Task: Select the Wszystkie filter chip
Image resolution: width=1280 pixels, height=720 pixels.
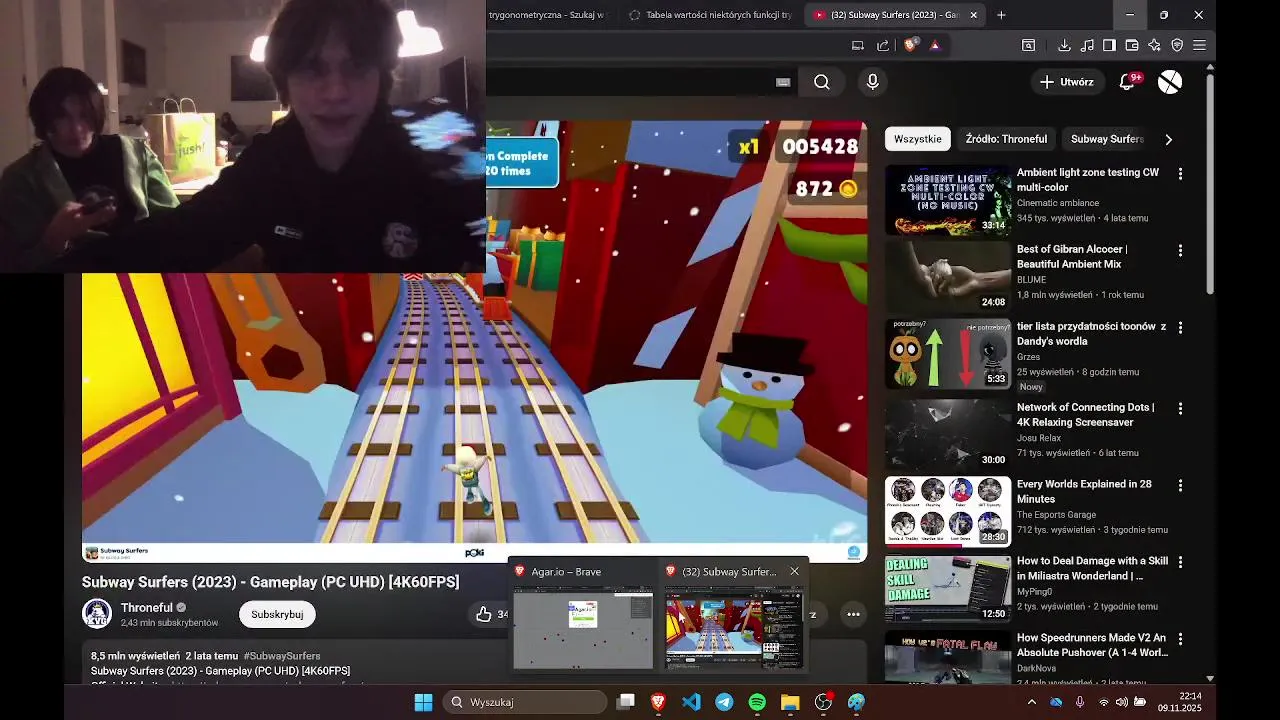Action: tap(917, 139)
